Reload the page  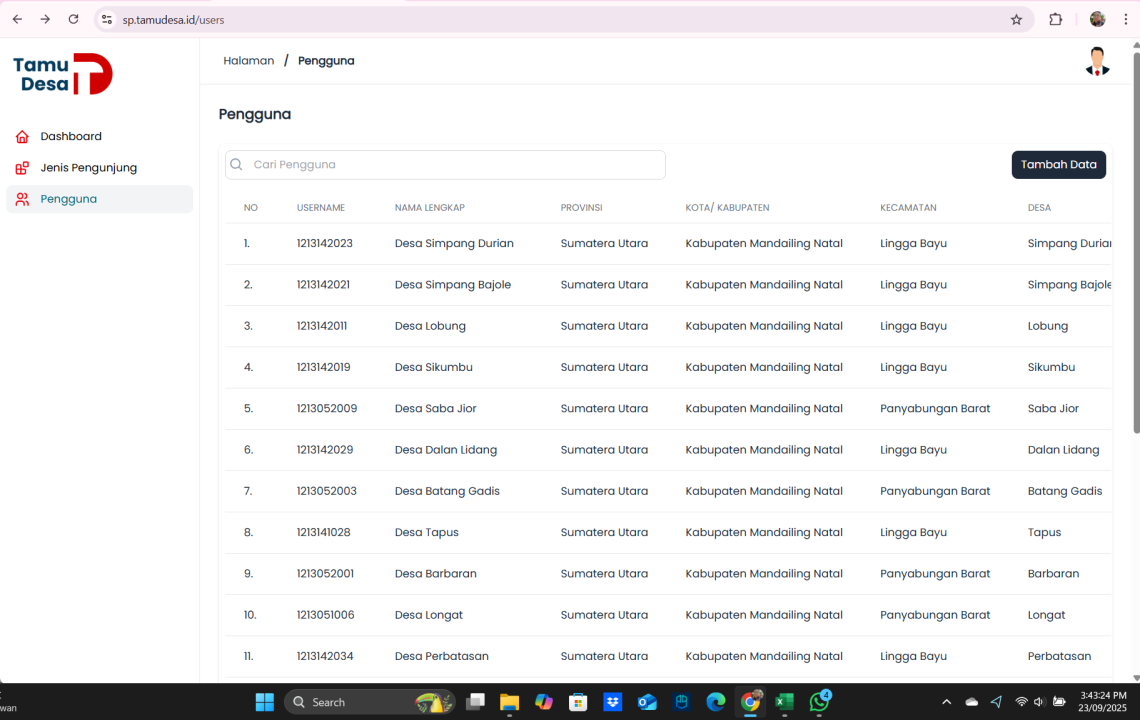tap(73, 19)
